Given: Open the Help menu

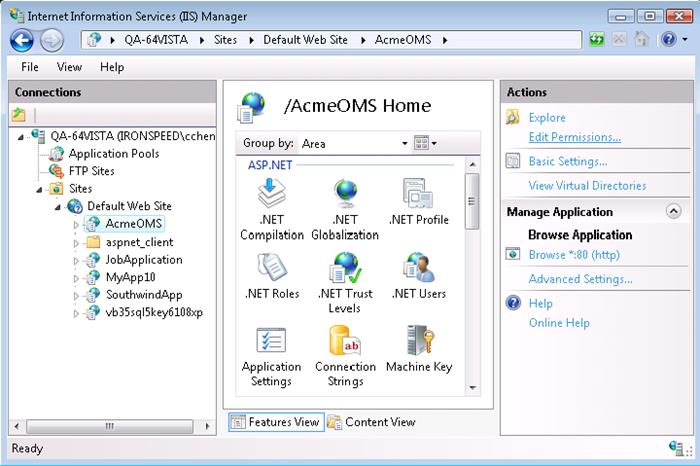Looking at the screenshot, I should tap(112, 67).
